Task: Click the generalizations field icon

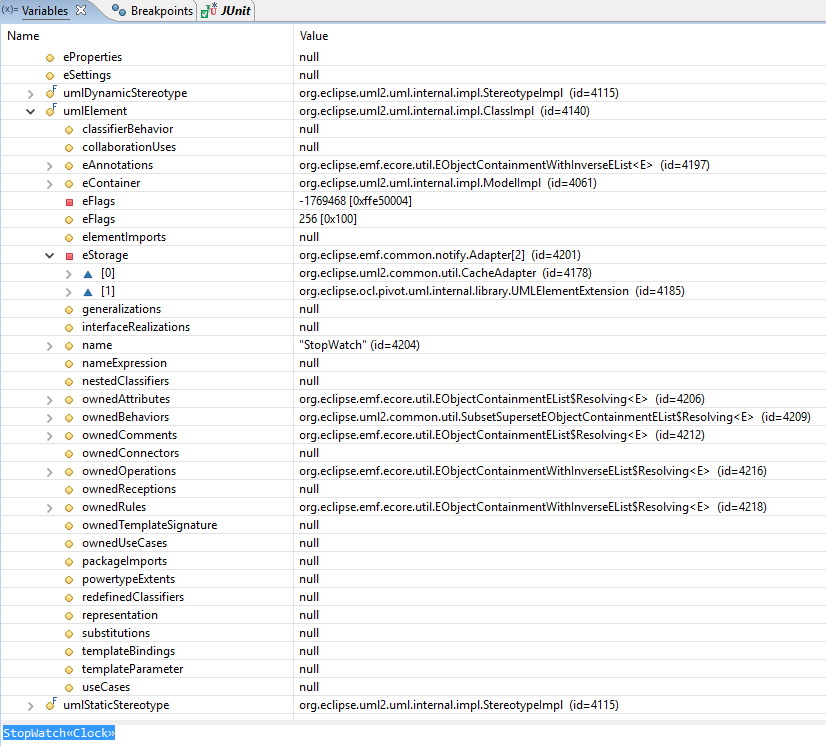Action: (x=69, y=310)
